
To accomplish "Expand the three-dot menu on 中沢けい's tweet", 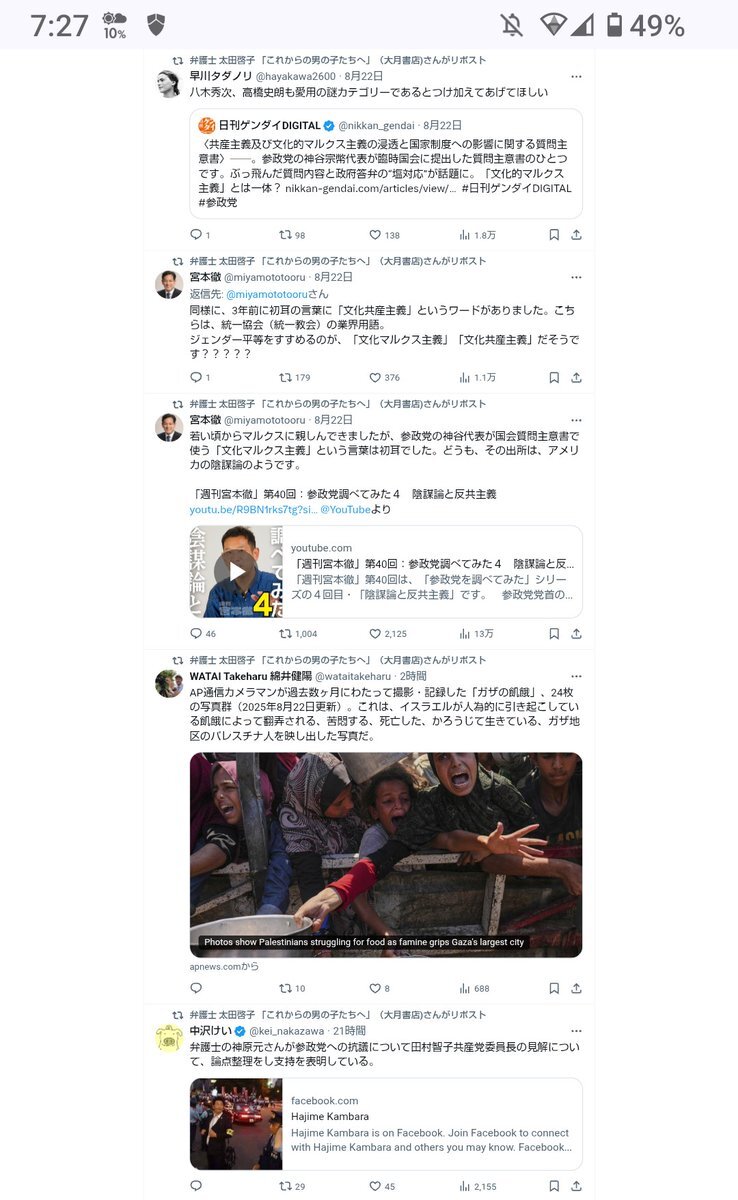I will pyautogui.click(x=576, y=1030).
